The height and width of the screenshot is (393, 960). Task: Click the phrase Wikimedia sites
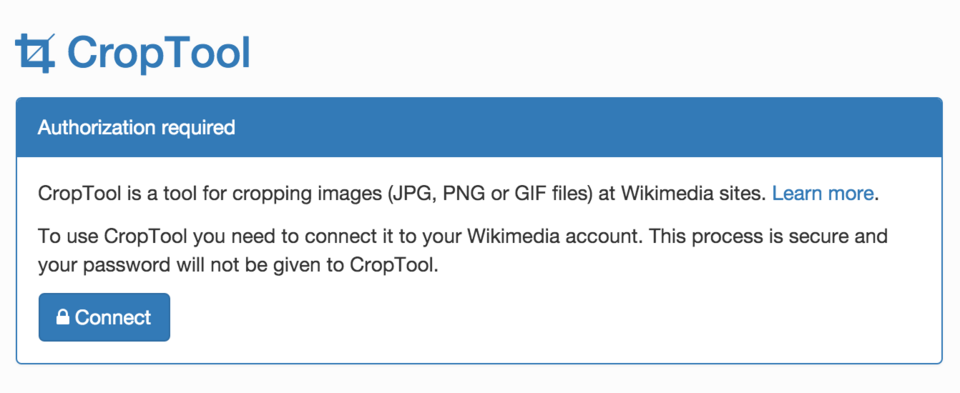pyautogui.click(x=693, y=194)
